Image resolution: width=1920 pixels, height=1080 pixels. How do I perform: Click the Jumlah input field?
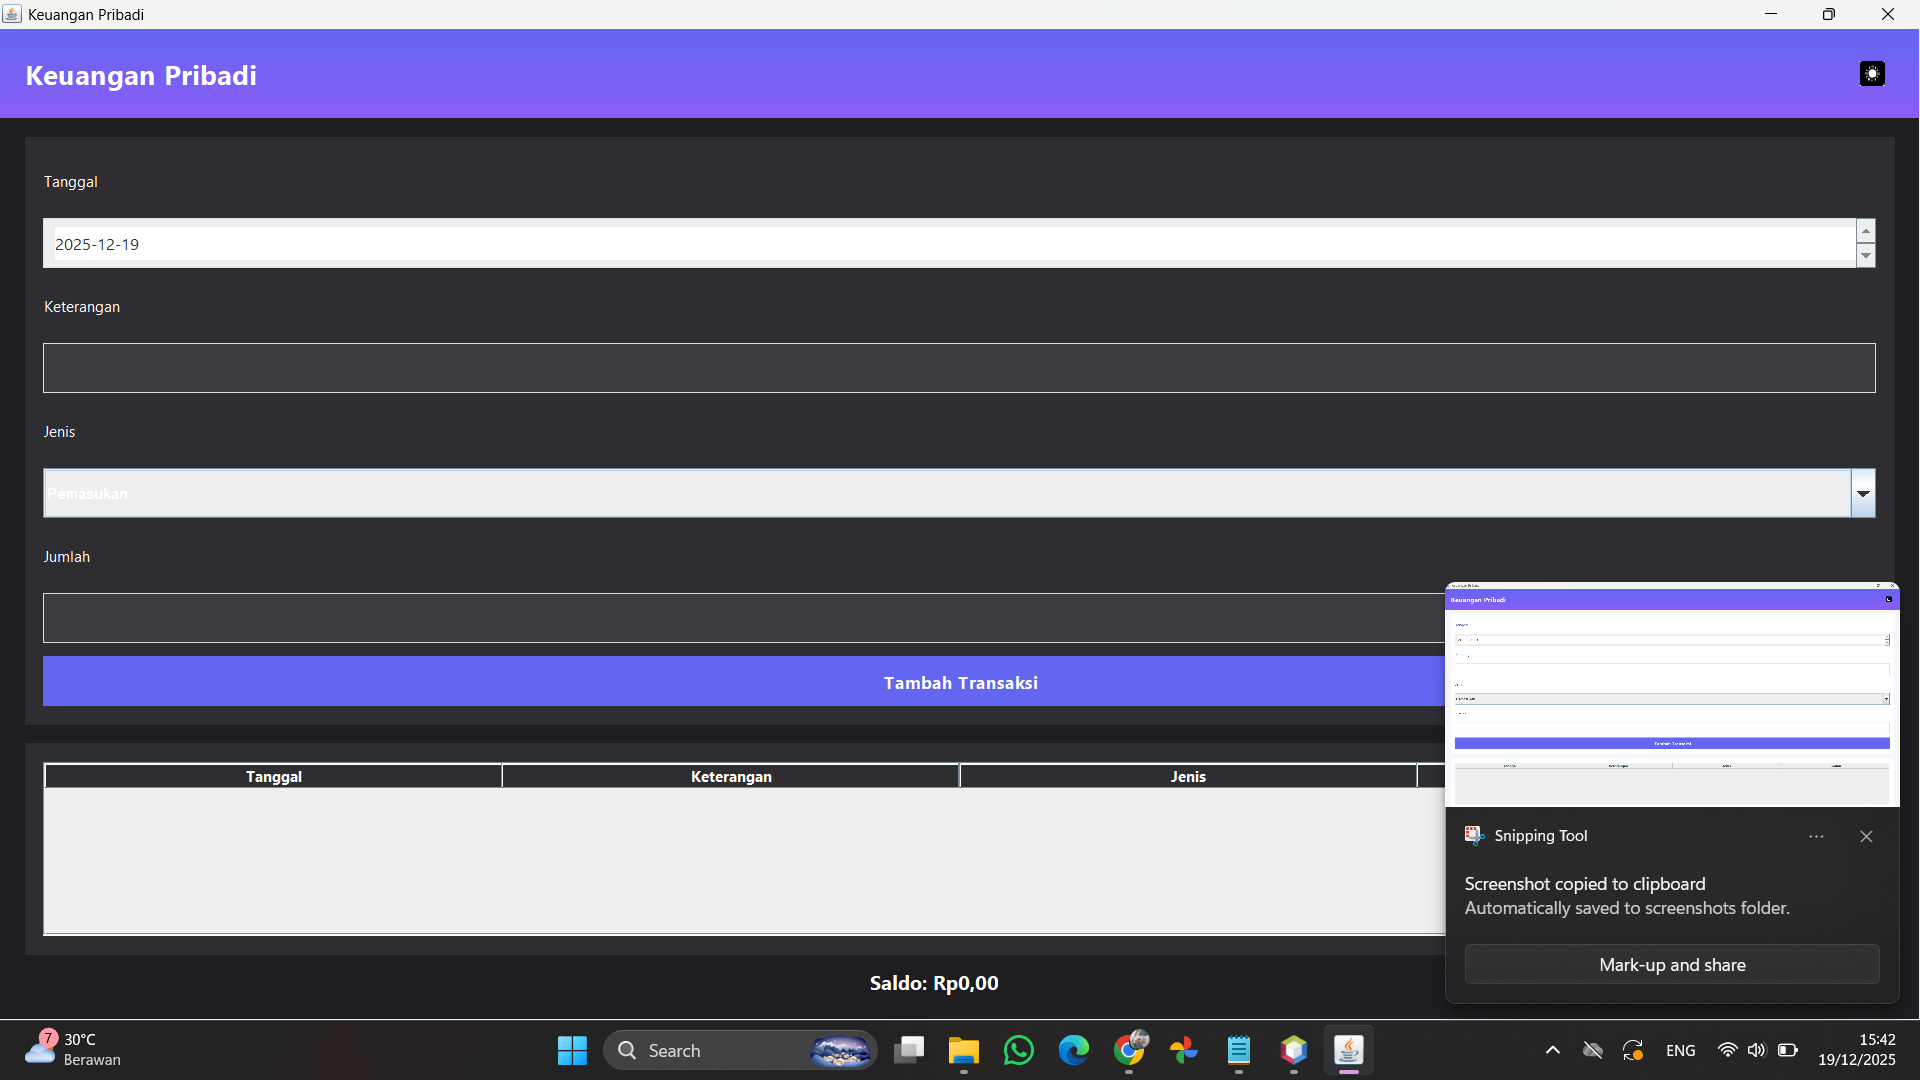pyautogui.click(x=740, y=618)
